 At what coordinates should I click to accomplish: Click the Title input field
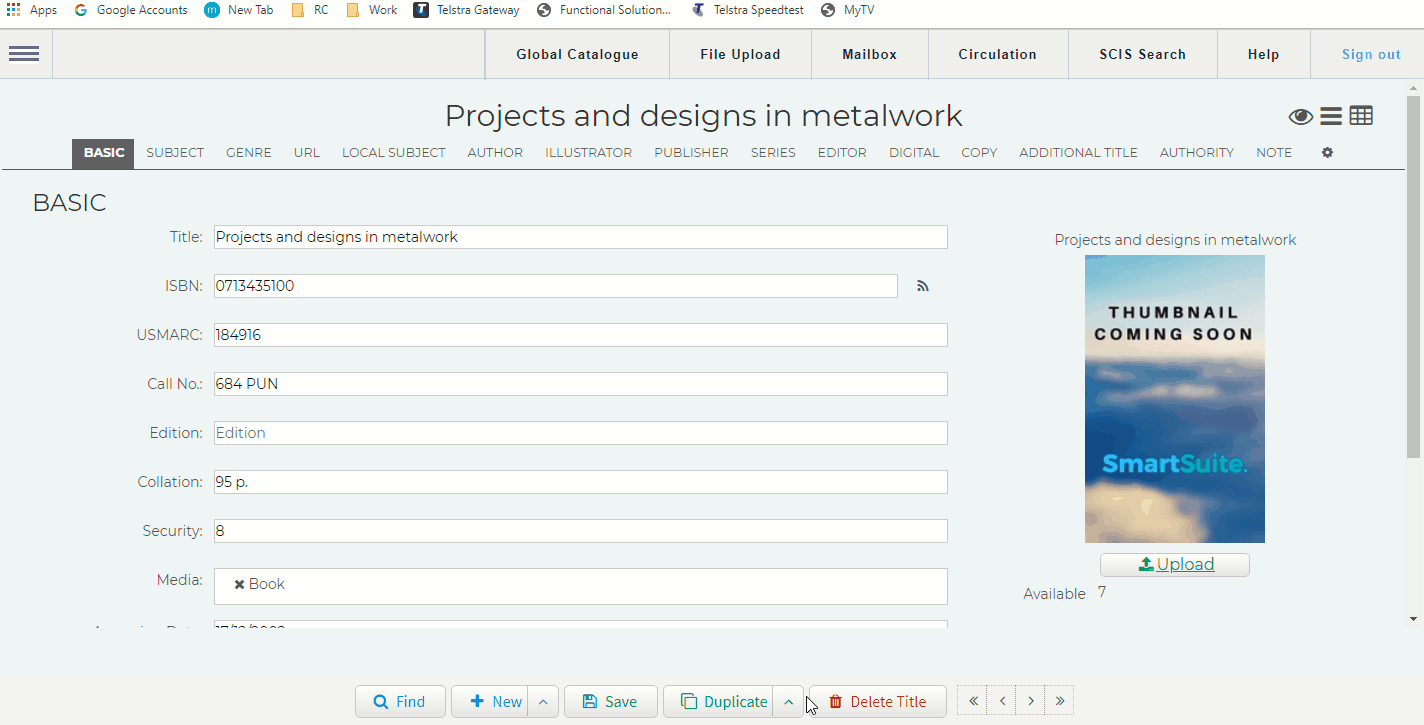(x=580, y=237)
